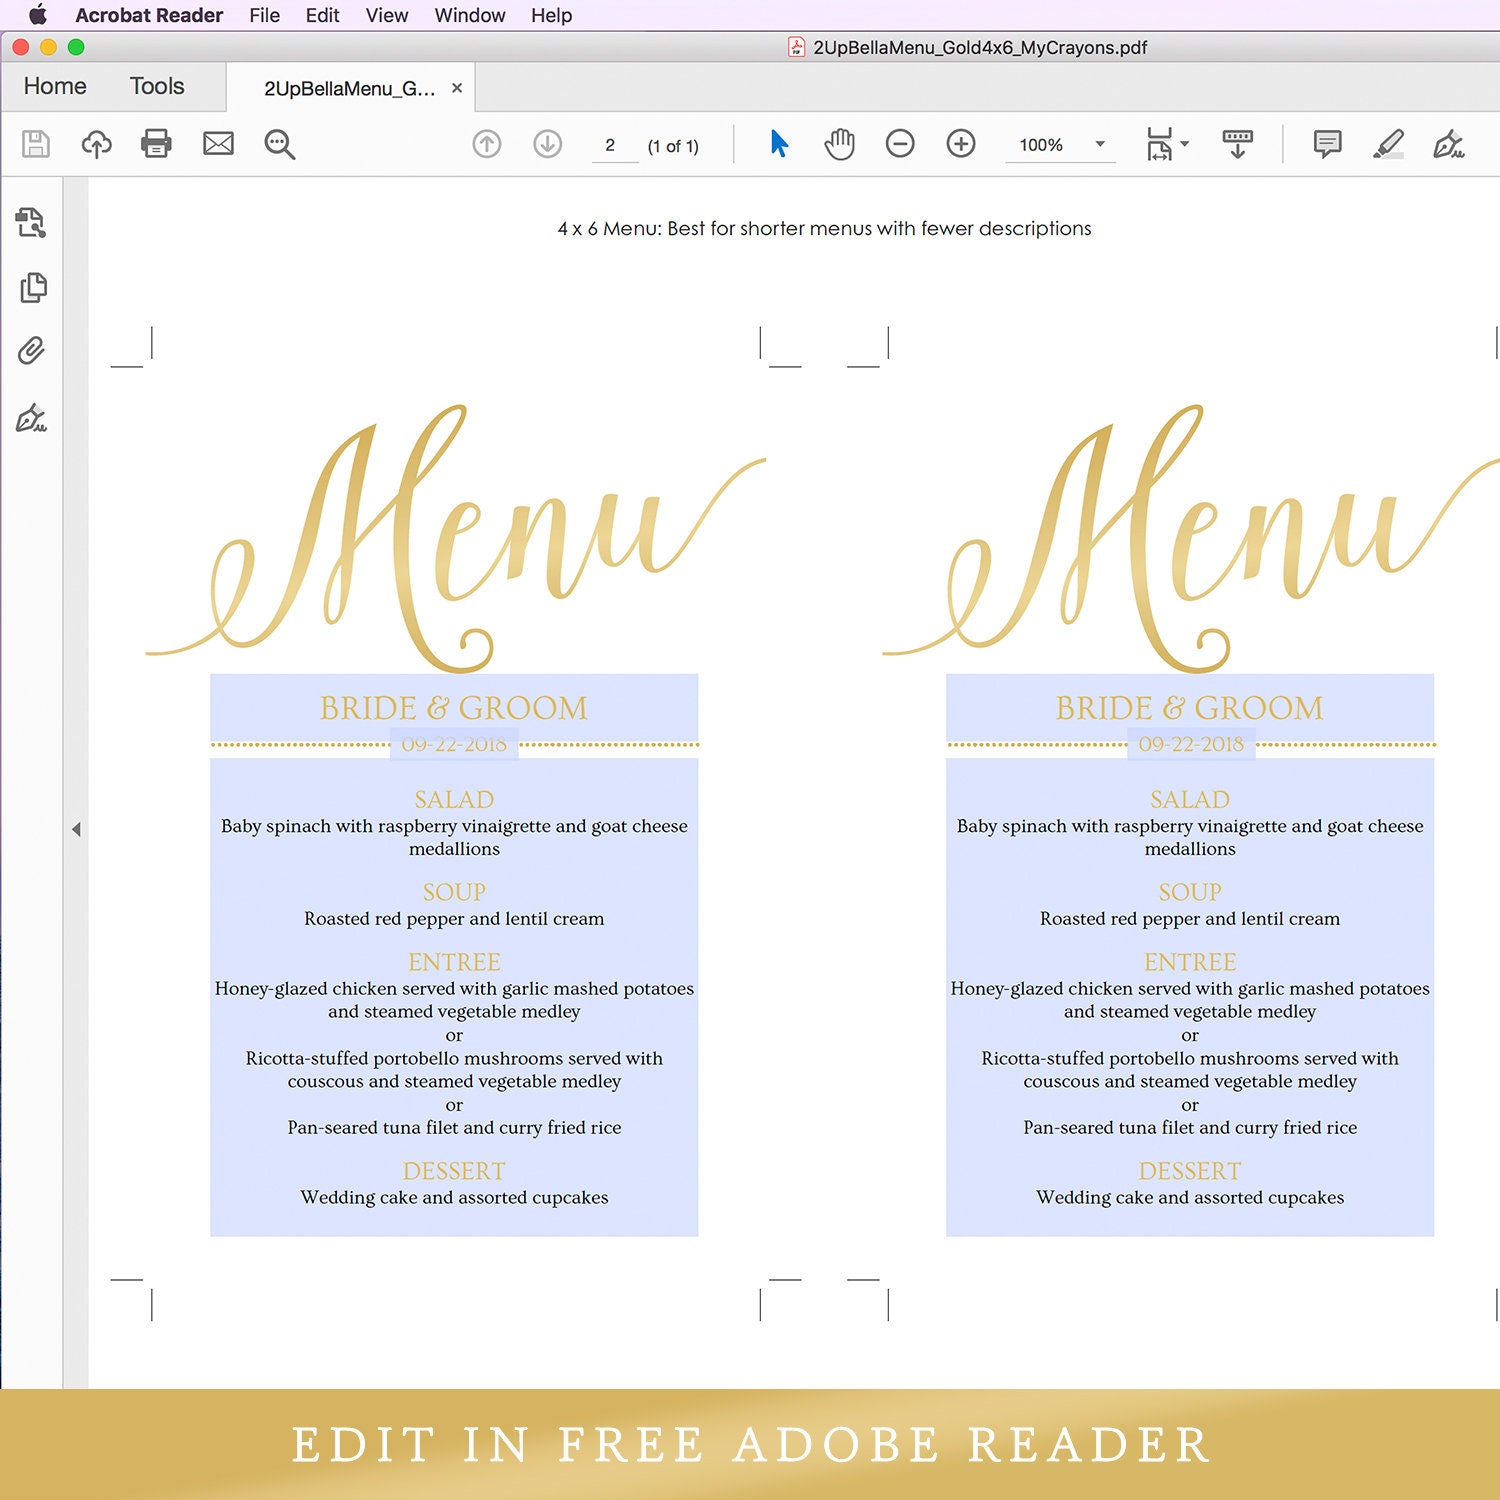Open the Fill & Sign tool icon
The image size is (1500, 1500).
click(x=1450, y=144)
